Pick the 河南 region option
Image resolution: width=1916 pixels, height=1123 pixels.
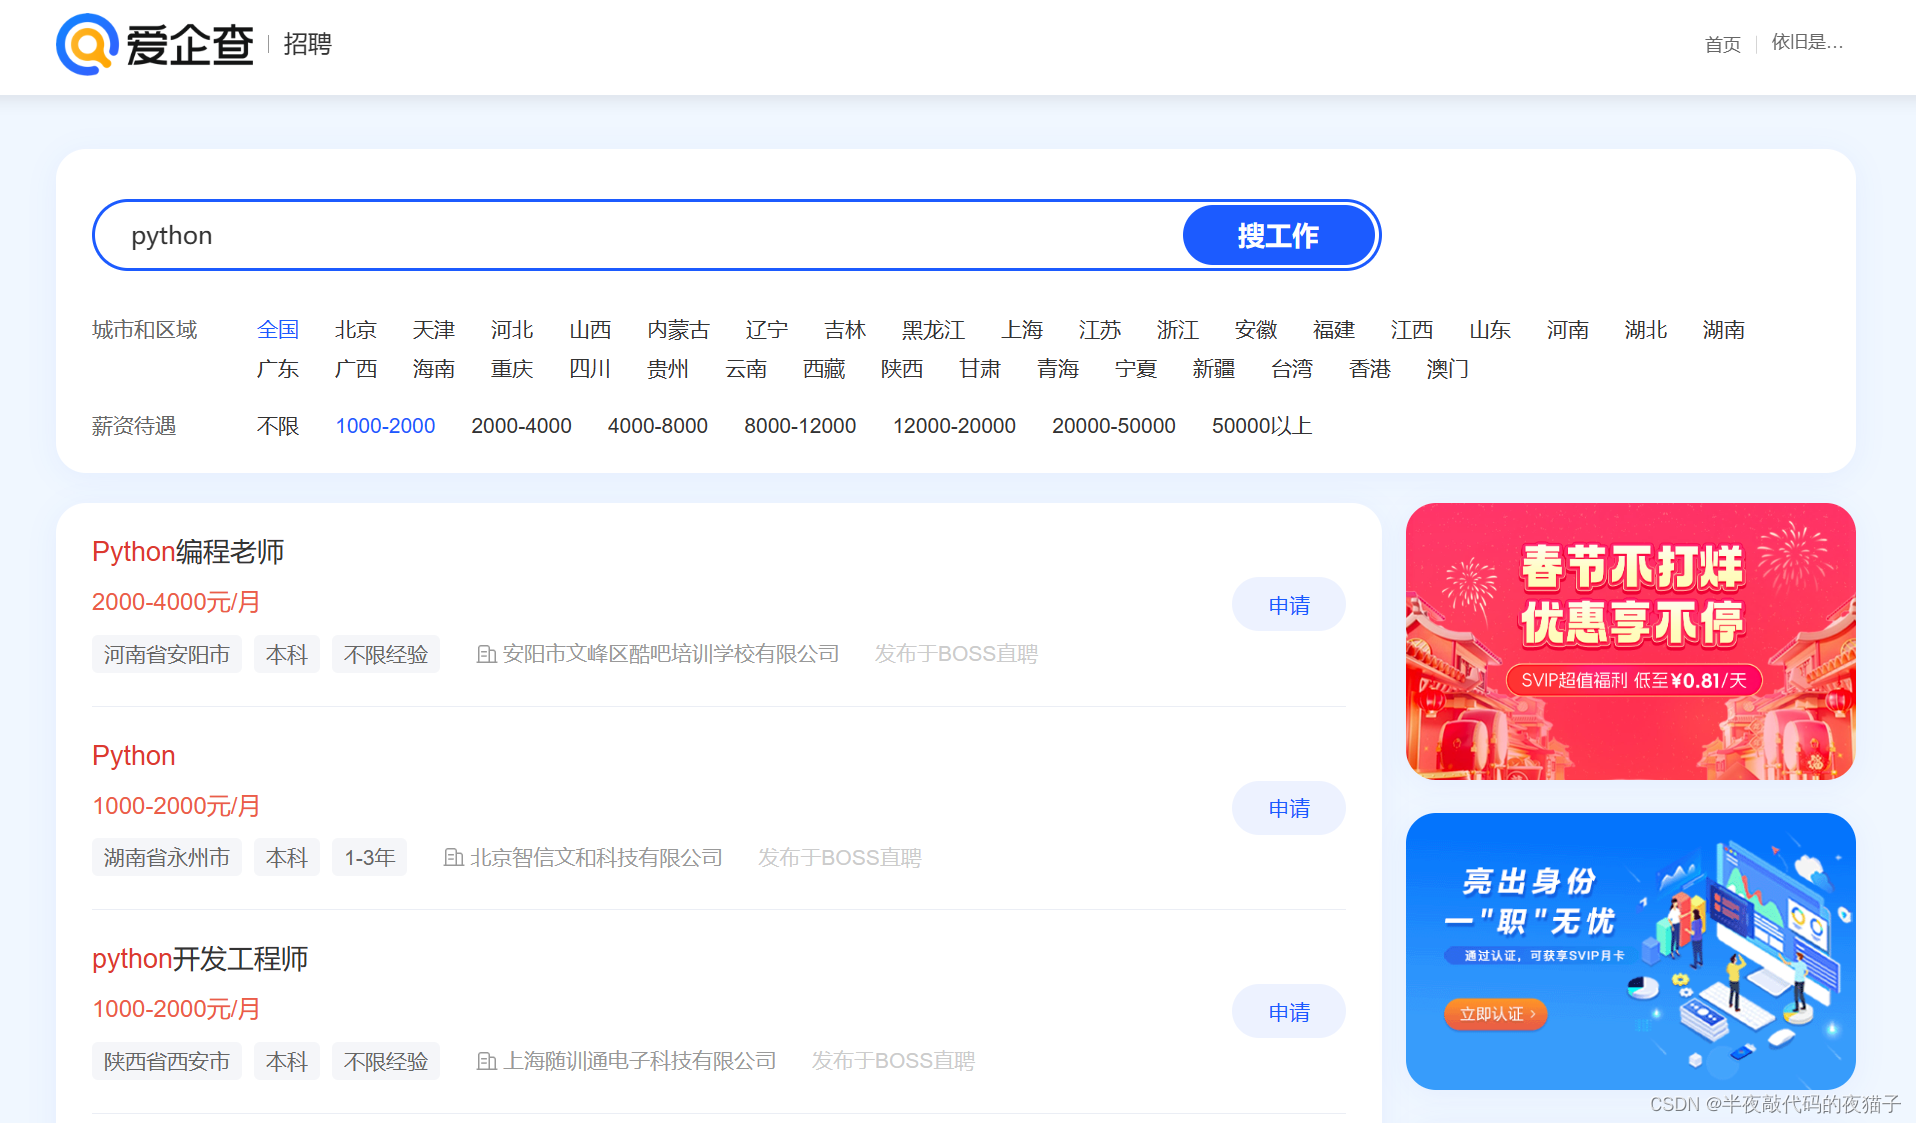(1568, 330)
